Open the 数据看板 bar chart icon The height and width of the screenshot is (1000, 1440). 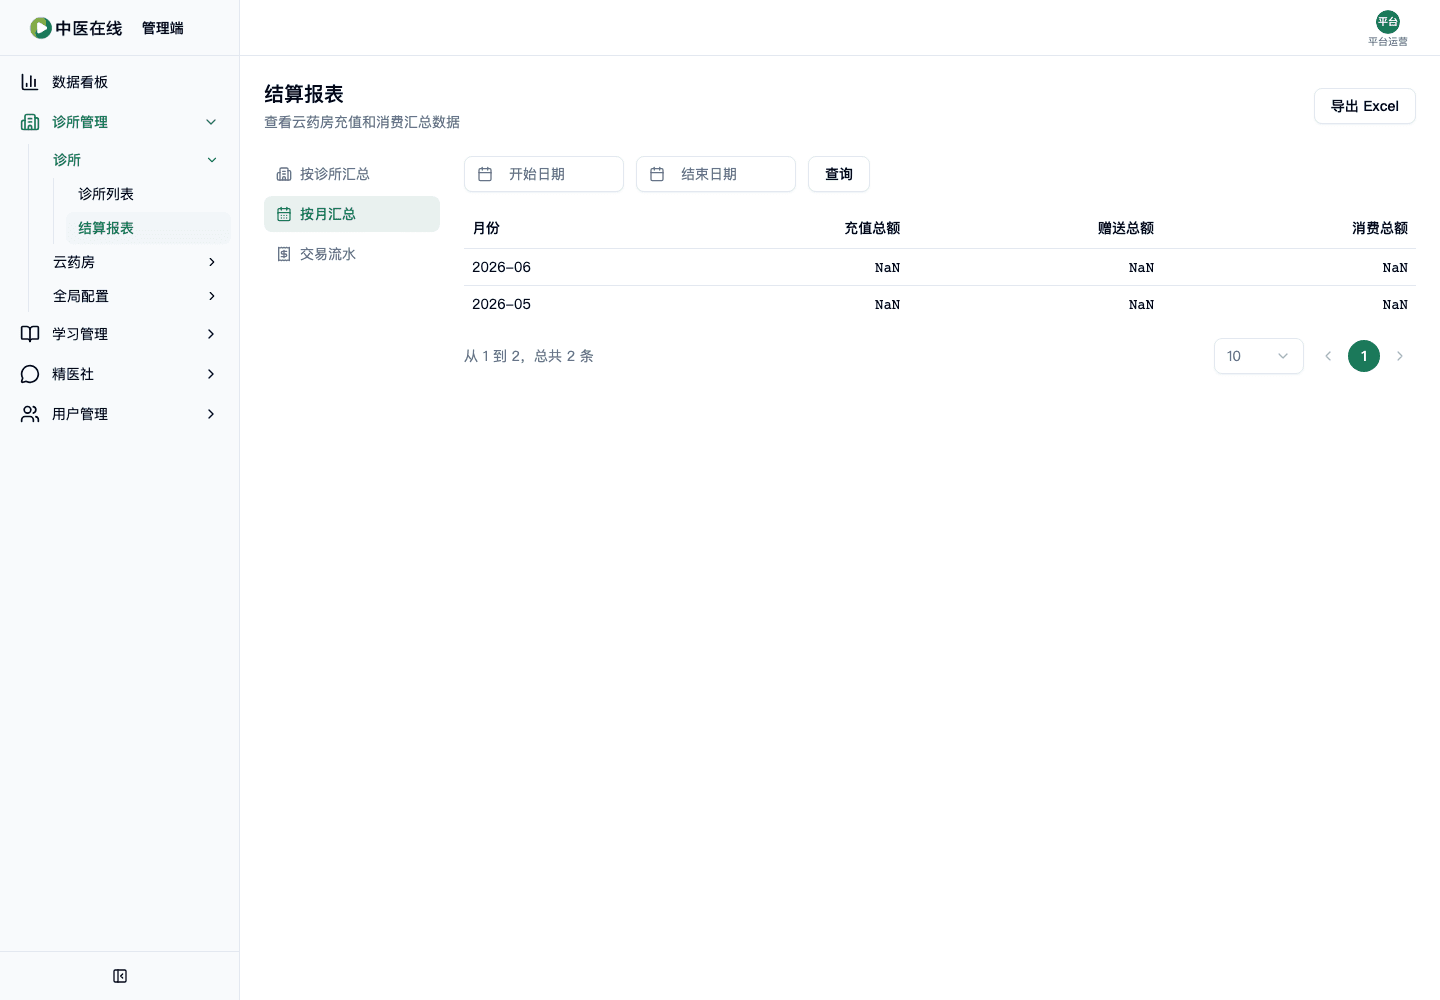(x=30, y=82)
